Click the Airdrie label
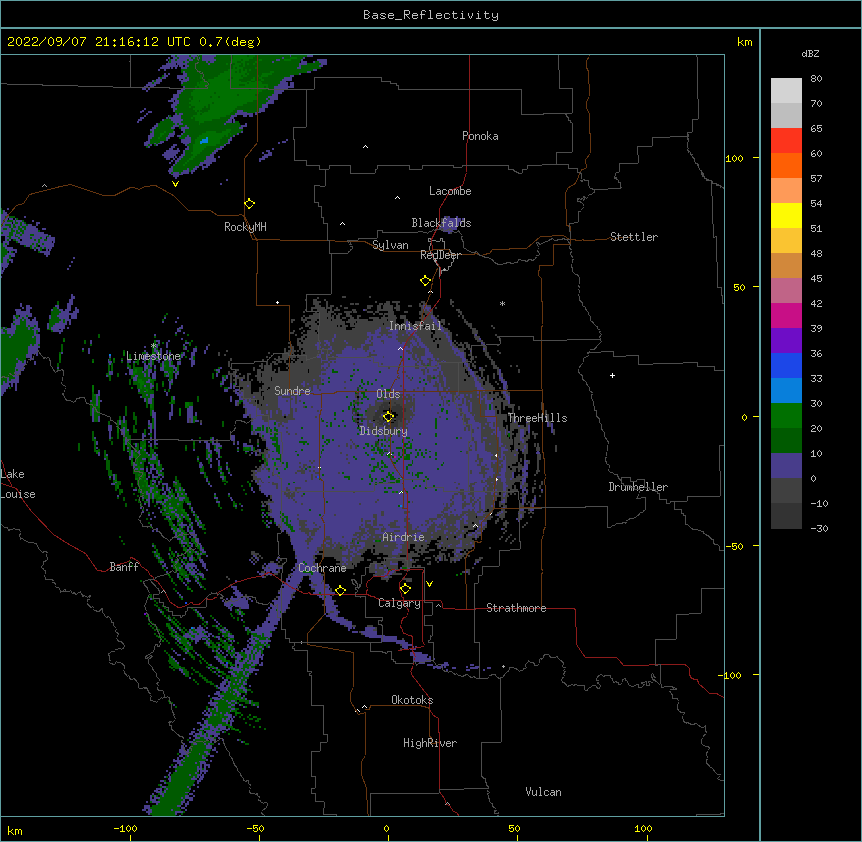The width and height of the screenshot is (862, 842). click(x=404, y=537)
